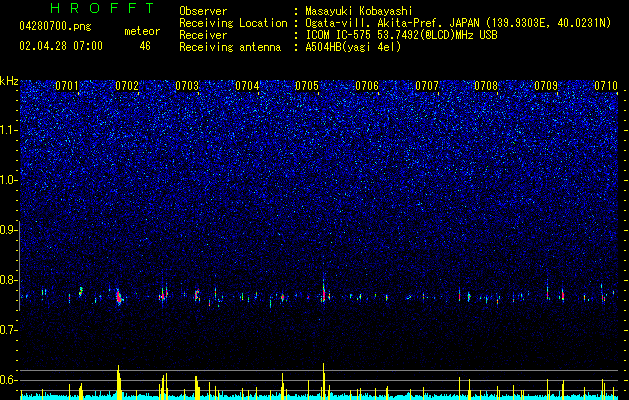
Task: Click the meteor count value 46
Action: point(145,46)
